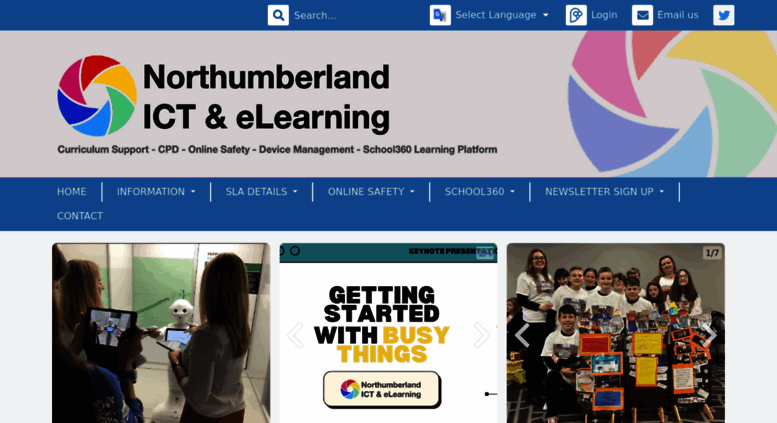Click the Login icon
This screenshot has height=423, width=777.
(576, 15)
